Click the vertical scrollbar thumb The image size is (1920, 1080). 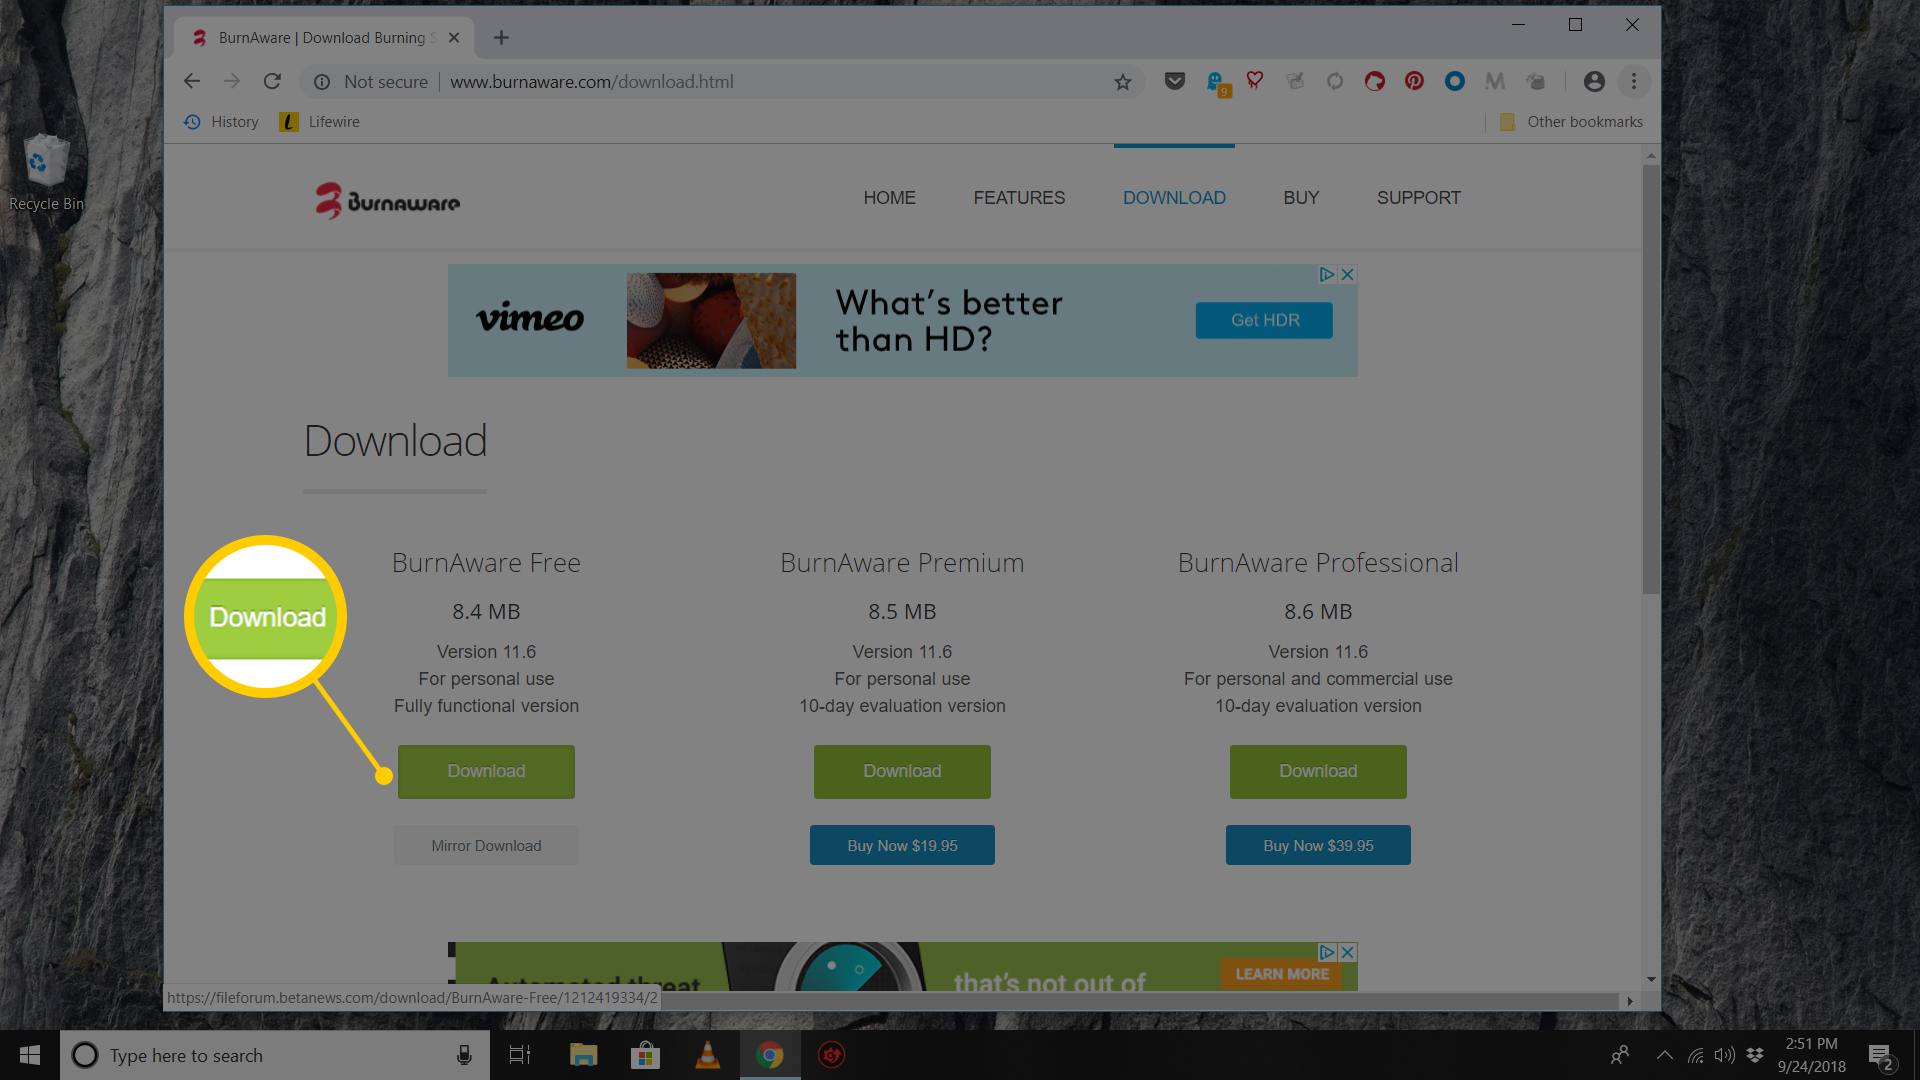click(1651, 380)
